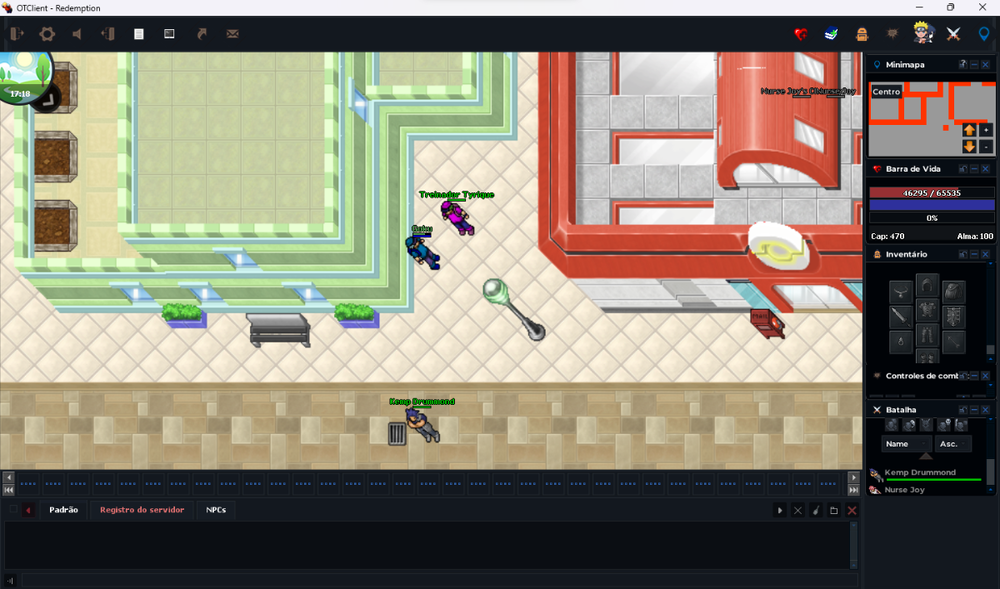This screenshot has width=1000, height=589.
Task: Click the minimap zoom in plus button
Action: click(x=987, y=131)
